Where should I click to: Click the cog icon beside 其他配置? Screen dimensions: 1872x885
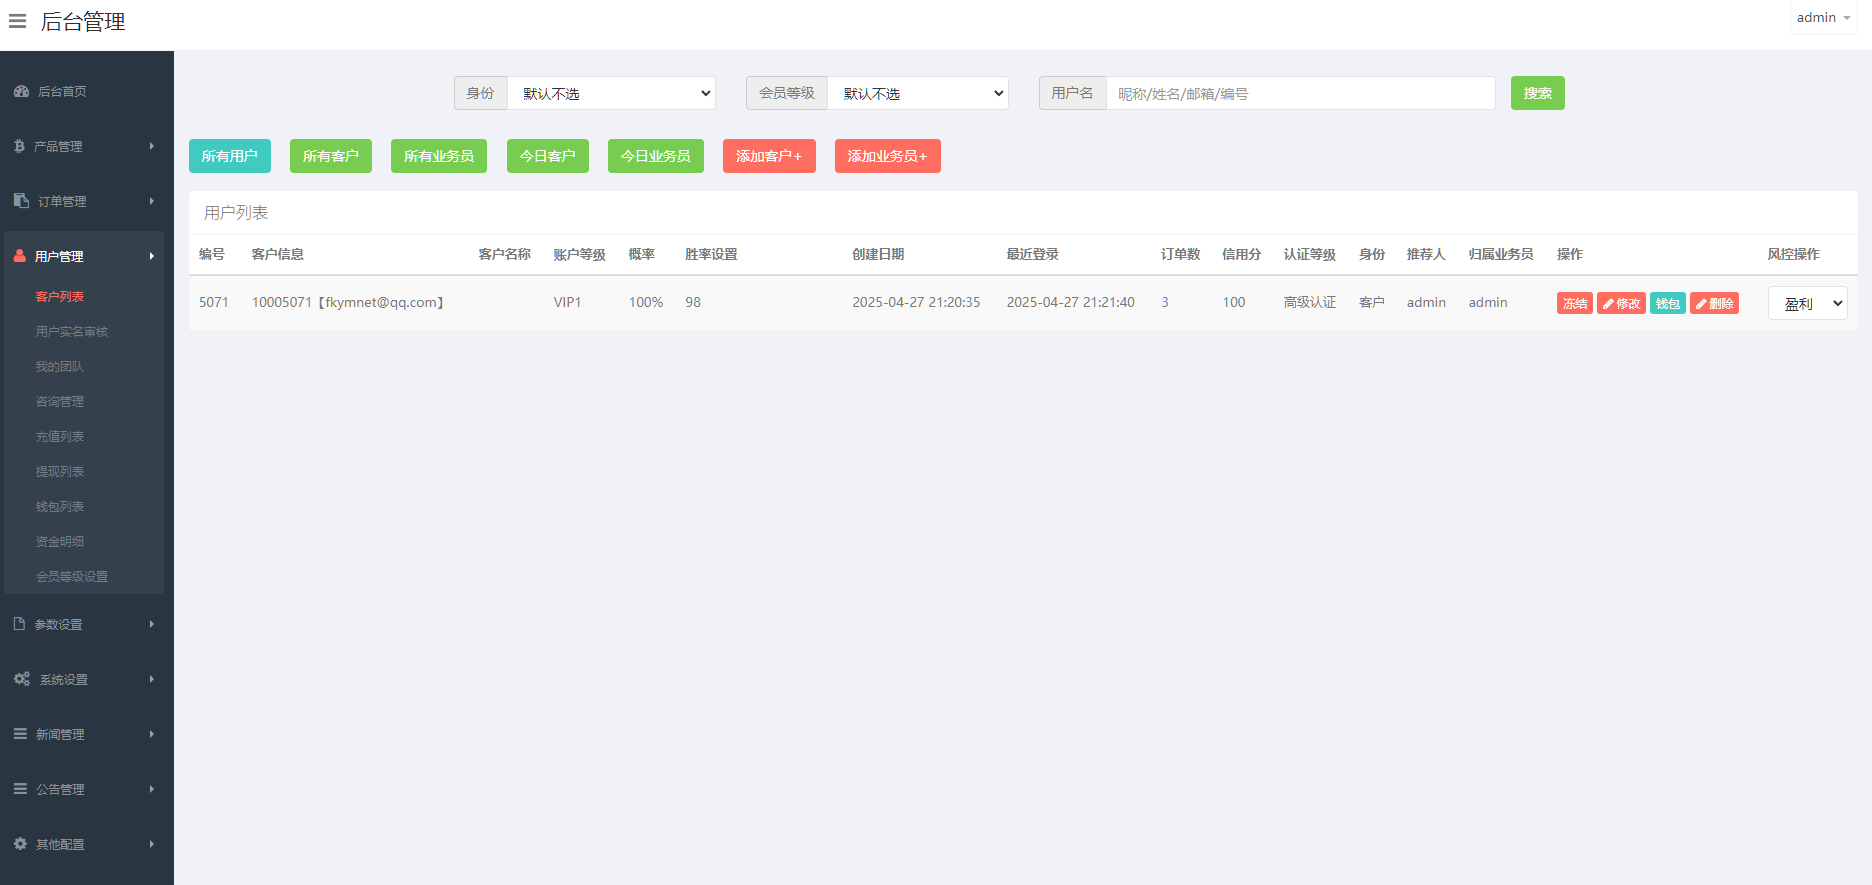20,844
